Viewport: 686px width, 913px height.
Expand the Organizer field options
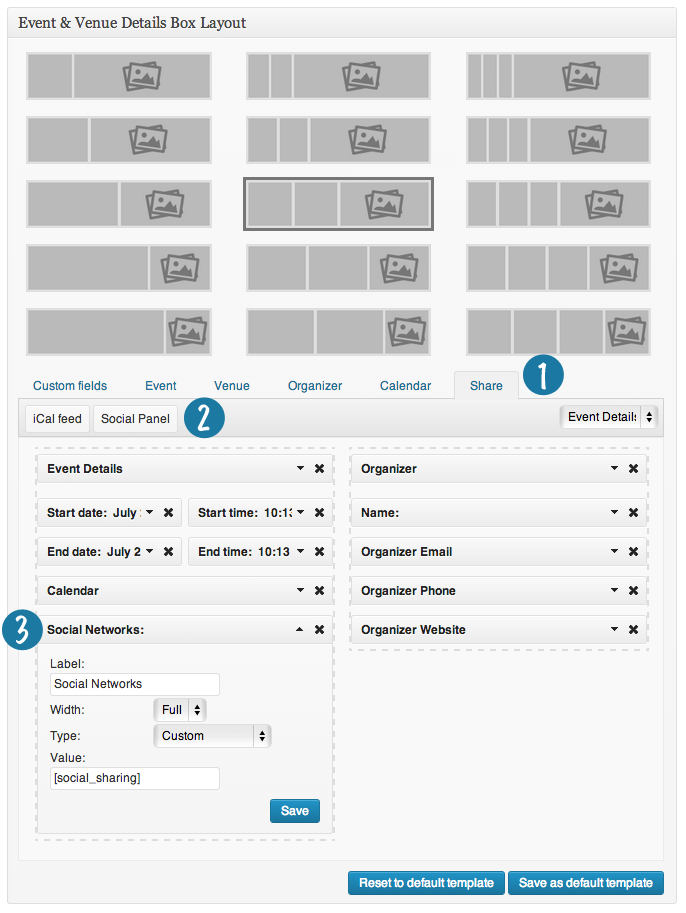[x=614, y=469]
